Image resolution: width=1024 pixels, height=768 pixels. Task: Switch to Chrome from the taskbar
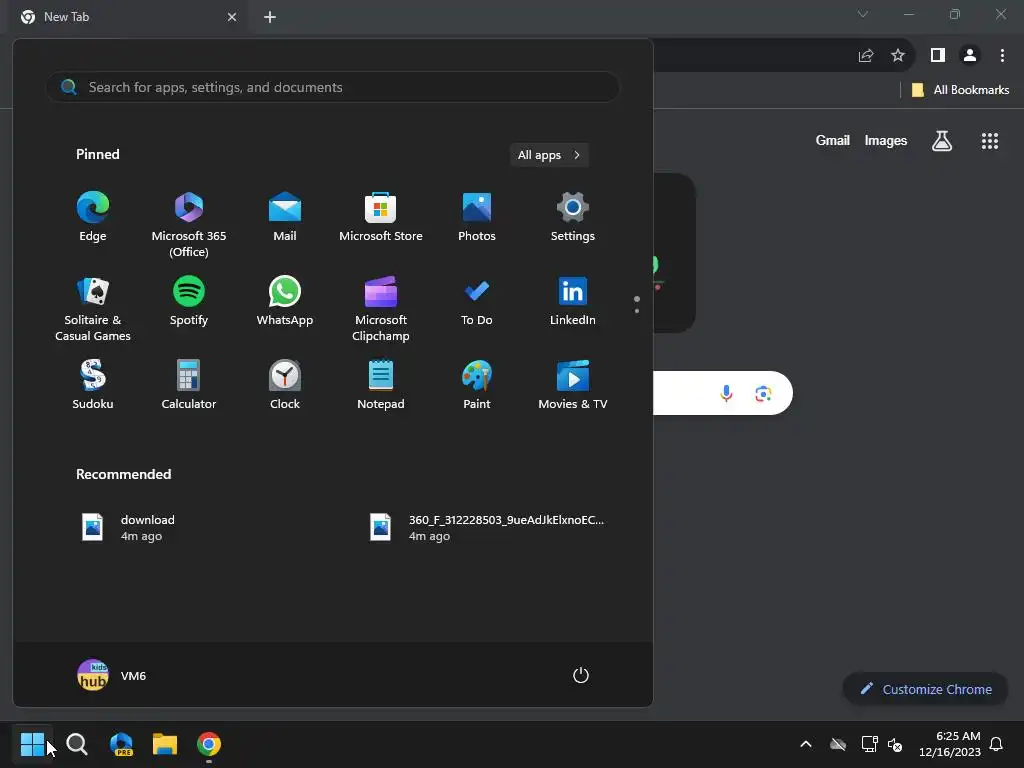[209, 744]
